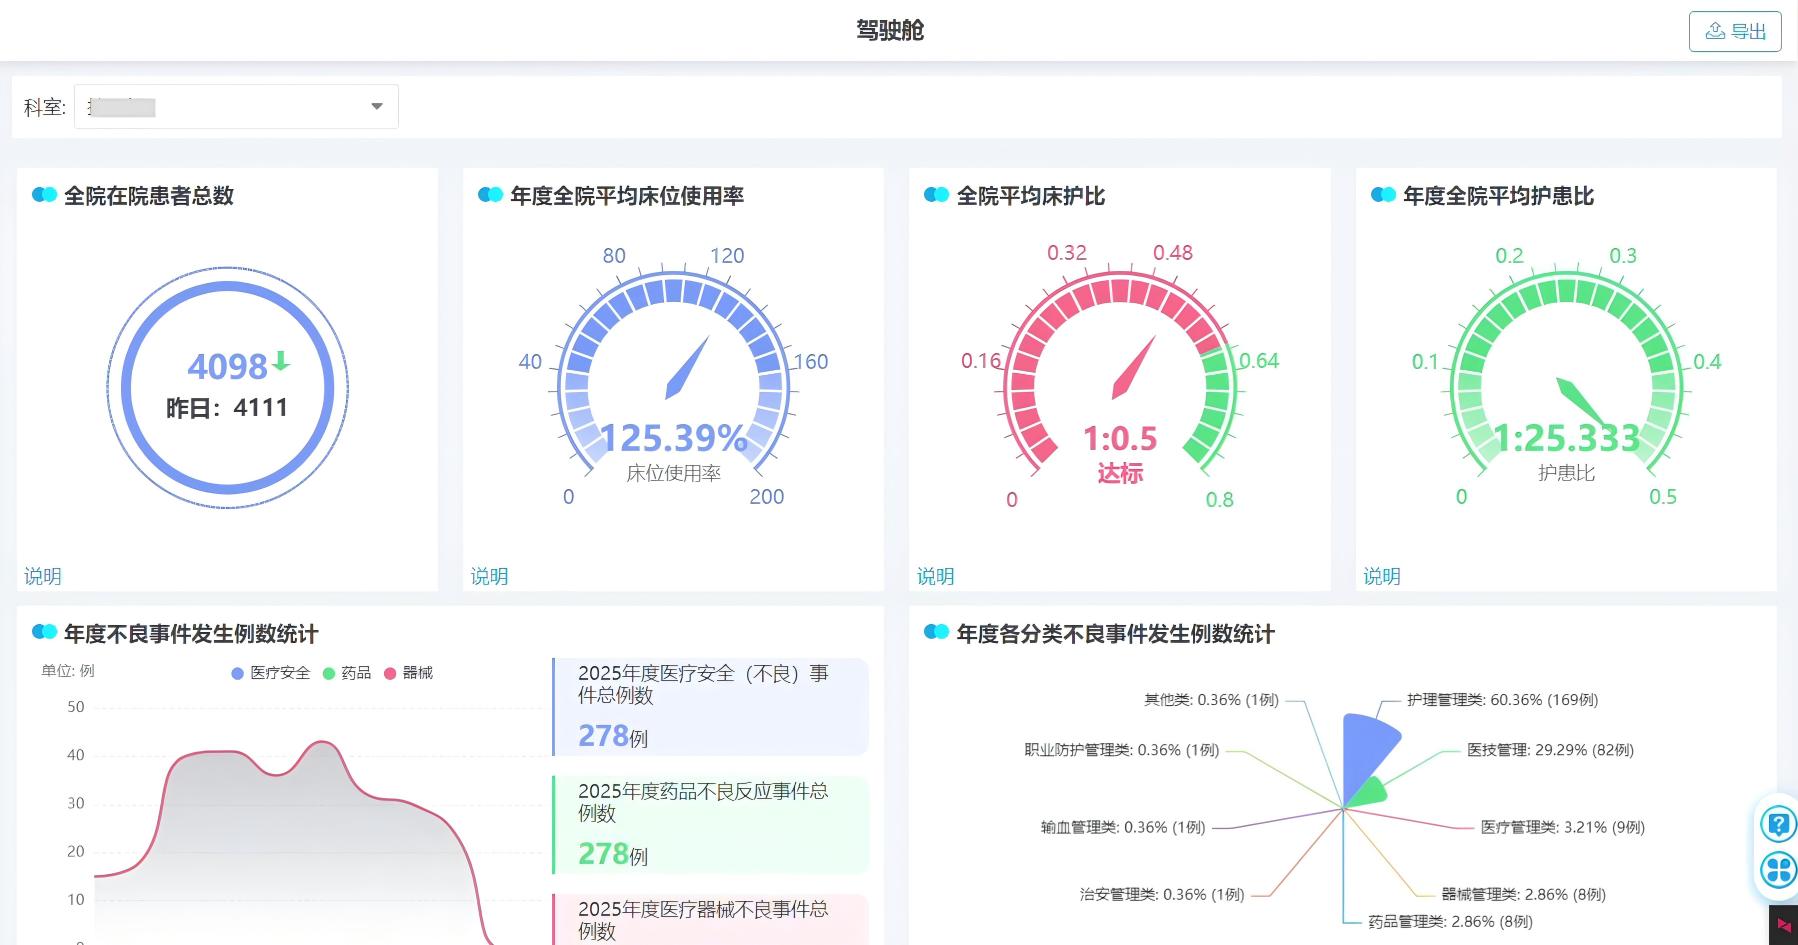Image resolution: width=1798 pixels, height=945 pixels.
Task: Click 说明 link under 全院平均床护比
Action: (x=935, y=576)
